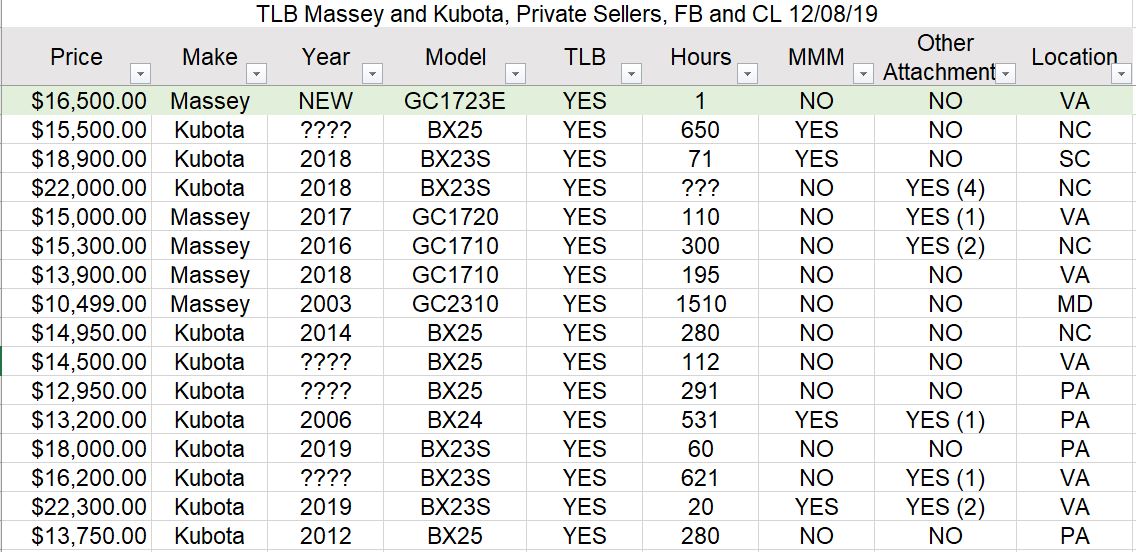Select the spreadsheet title cell

[567, 14]
